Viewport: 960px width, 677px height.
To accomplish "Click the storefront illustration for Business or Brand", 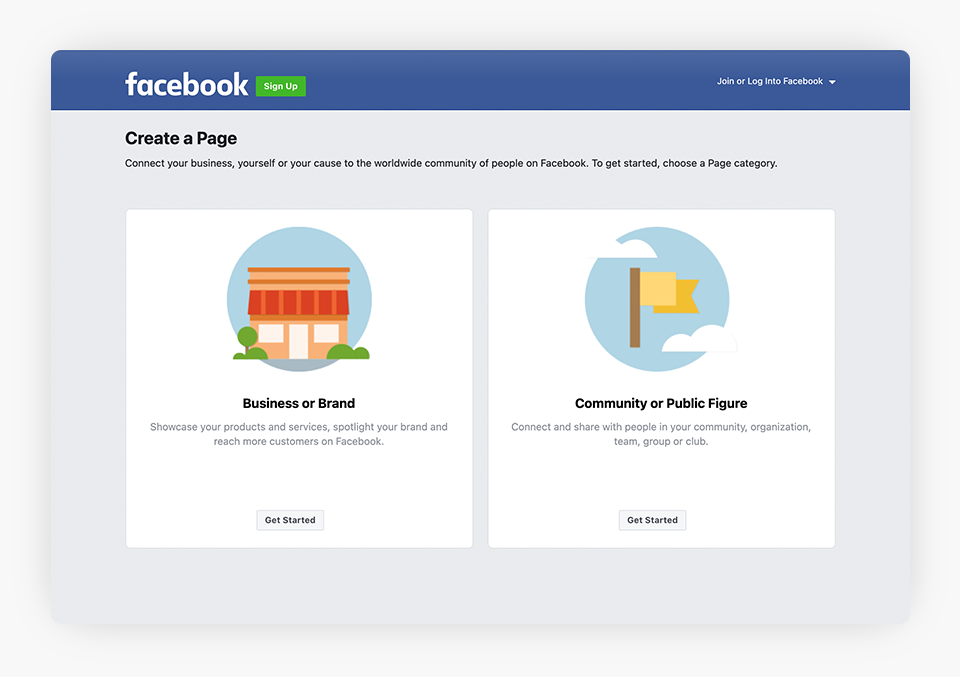I will [x=299, y=300].
